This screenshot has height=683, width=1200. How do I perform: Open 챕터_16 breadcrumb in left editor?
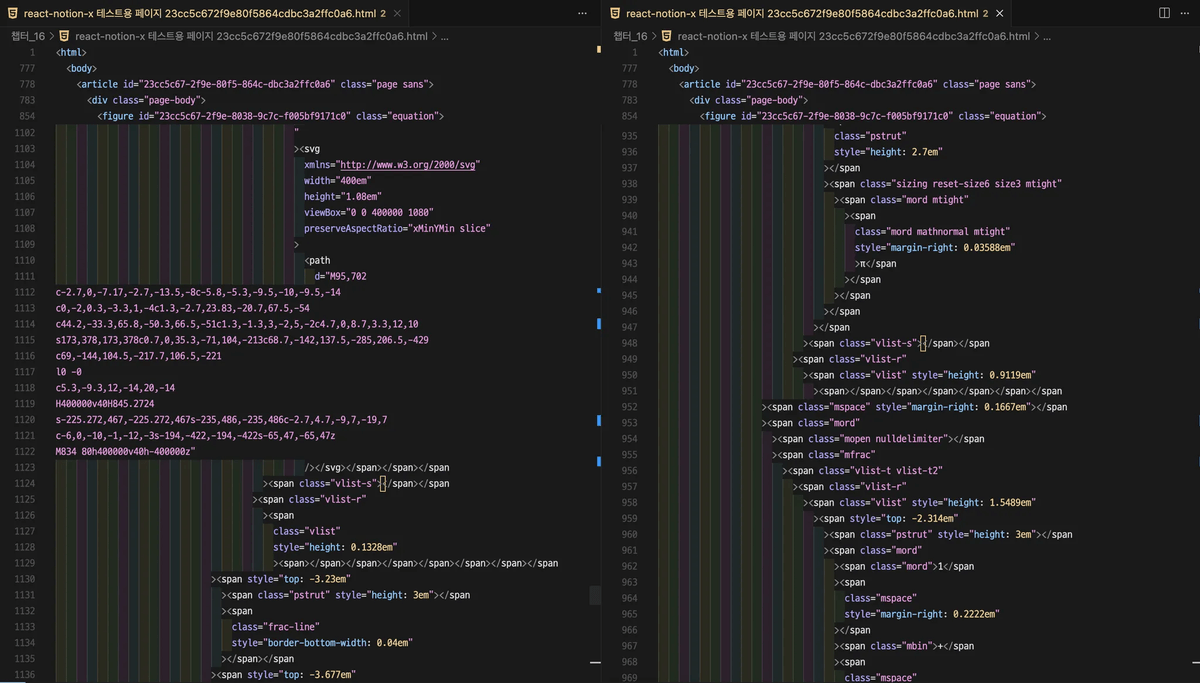[28, 36]
